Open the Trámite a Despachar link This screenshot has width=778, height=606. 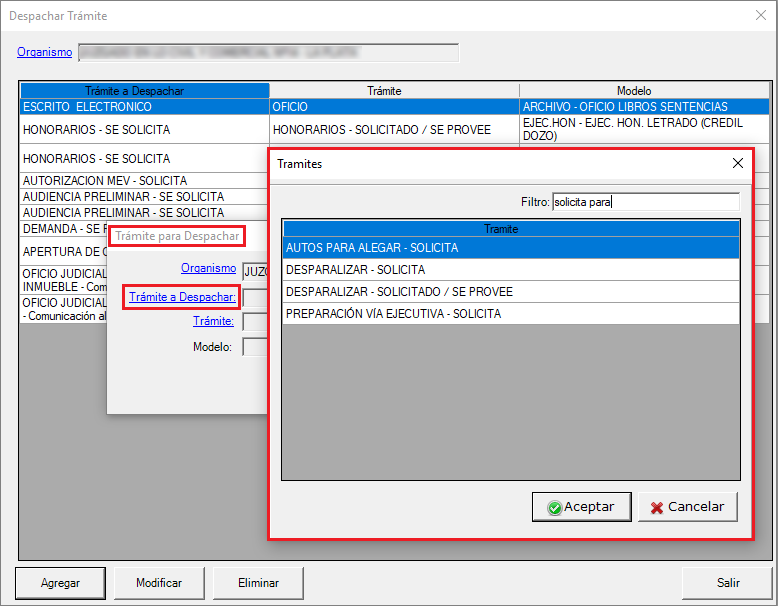pos(182,297)
